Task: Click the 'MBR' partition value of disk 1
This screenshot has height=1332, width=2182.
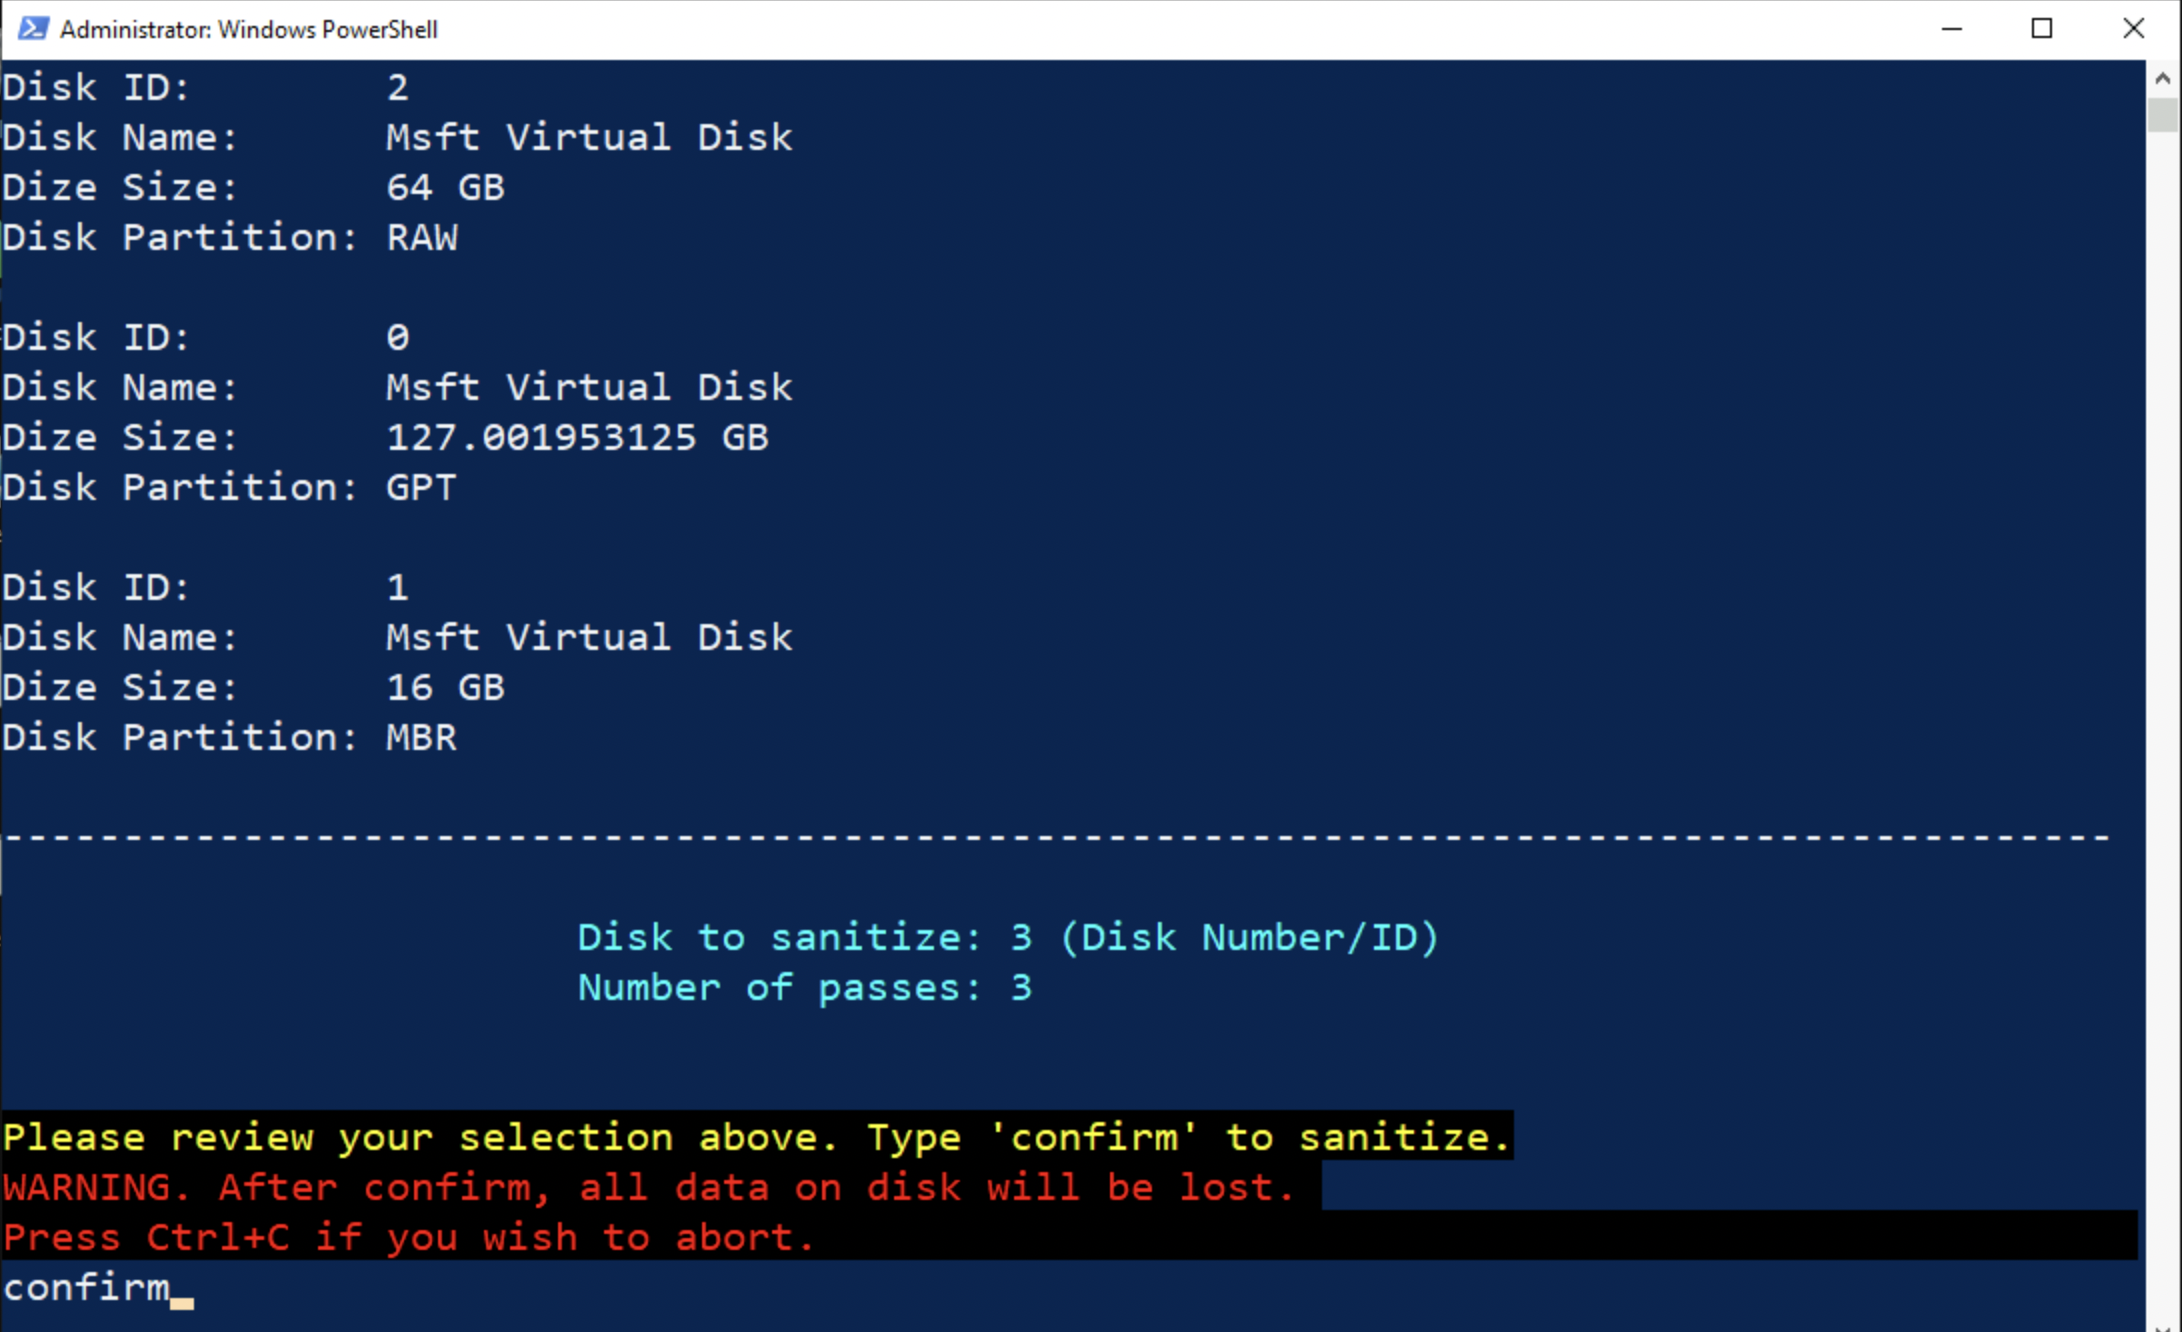Action: [421, 737]
